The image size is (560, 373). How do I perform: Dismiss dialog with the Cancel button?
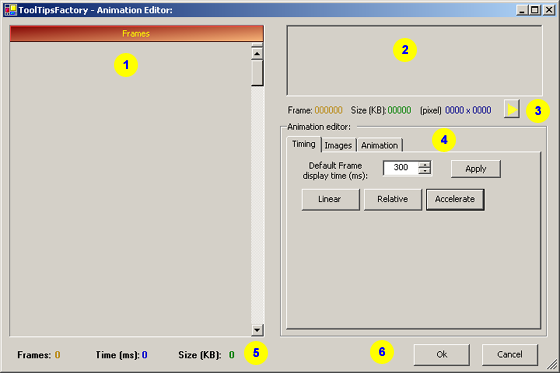[x=510, y=354]
